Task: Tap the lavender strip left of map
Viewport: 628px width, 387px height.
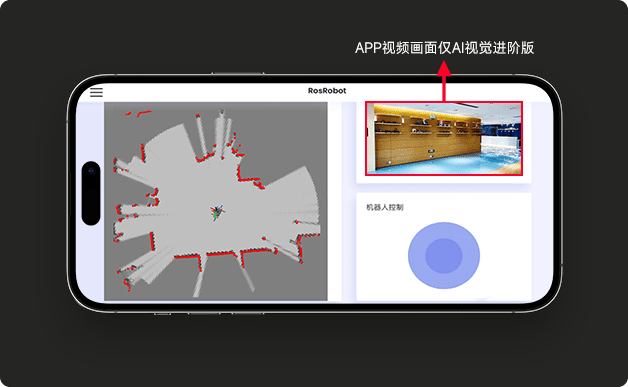Action: tap(90, 260)
